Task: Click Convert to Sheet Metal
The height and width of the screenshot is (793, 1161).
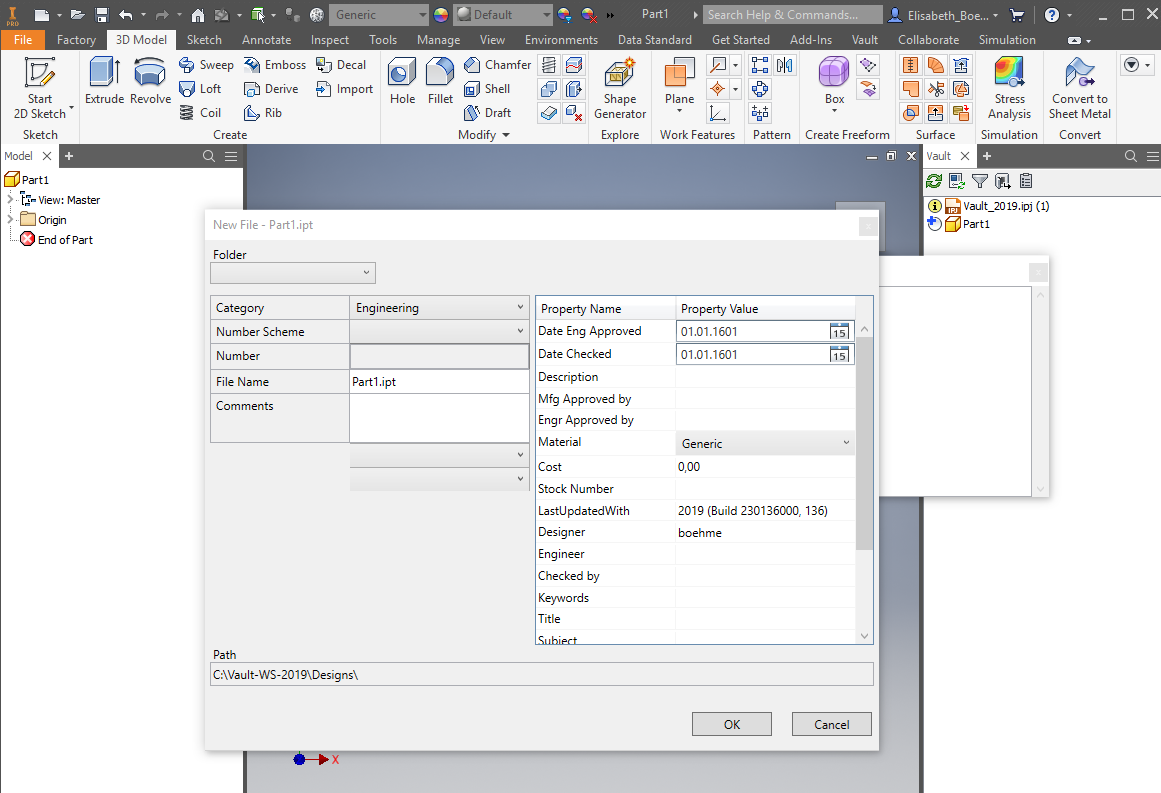Action: pos(1079,86)
